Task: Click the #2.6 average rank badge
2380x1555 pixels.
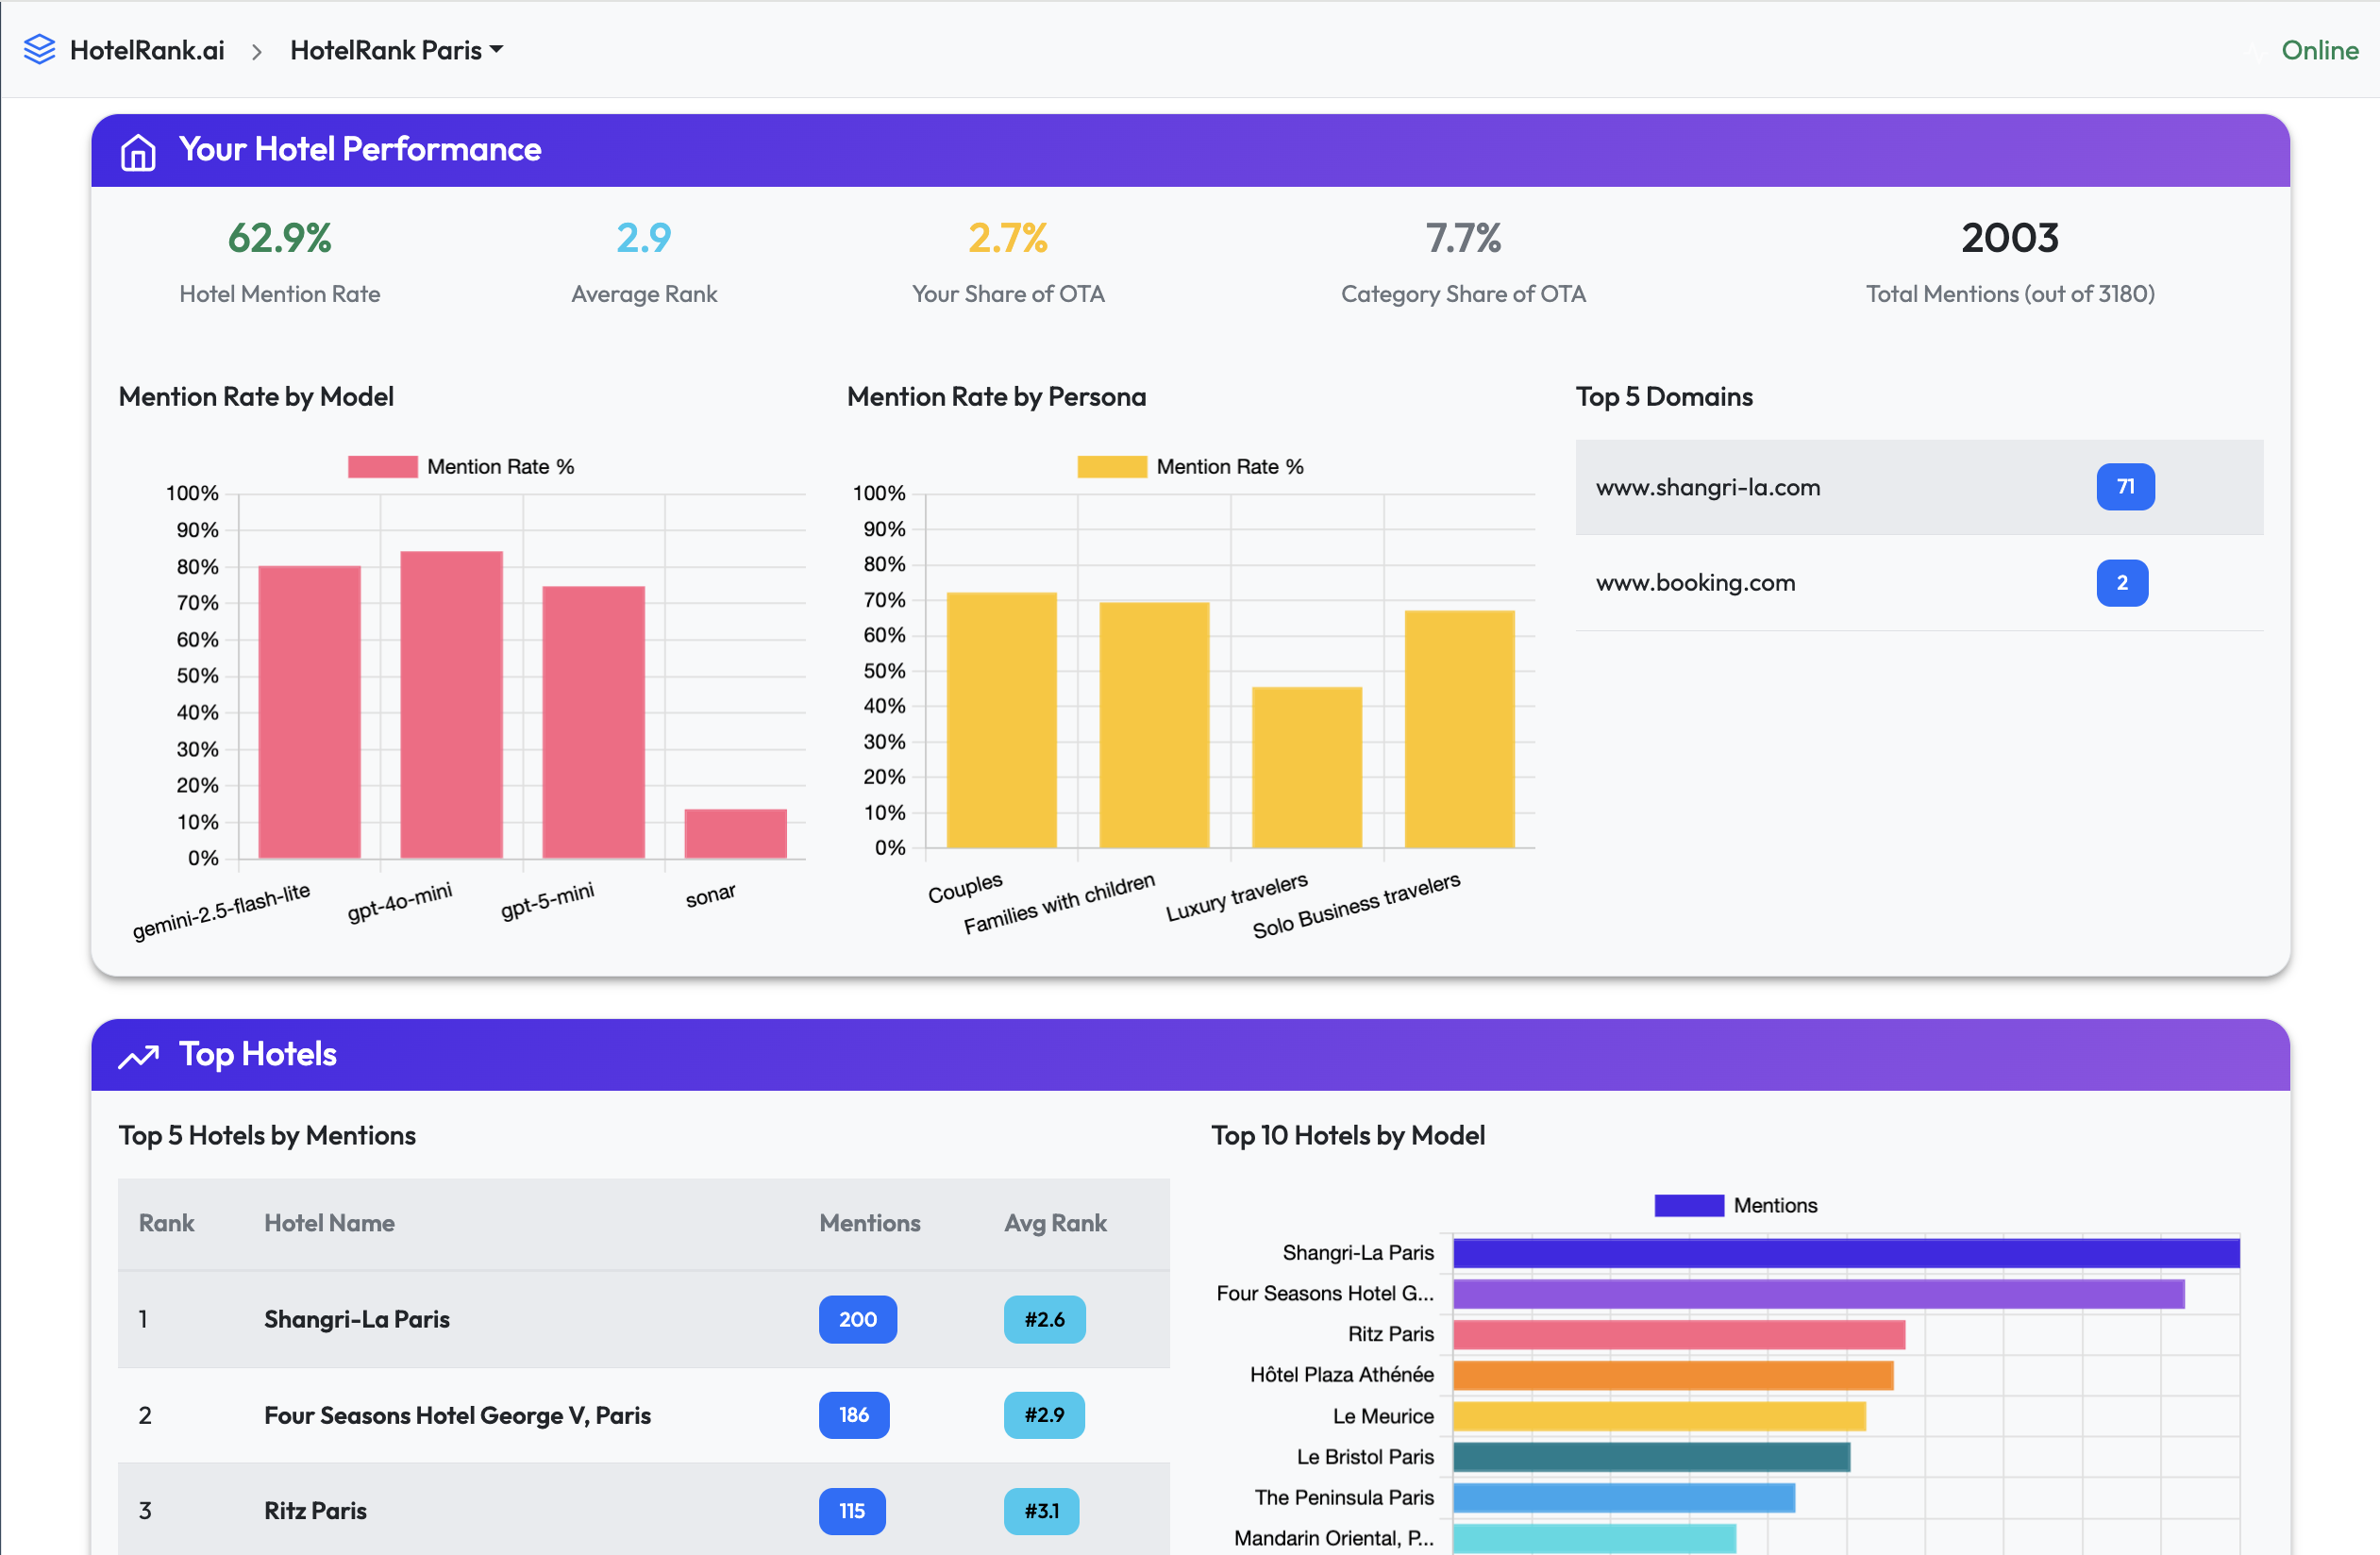Action: pos(1044,1319)
